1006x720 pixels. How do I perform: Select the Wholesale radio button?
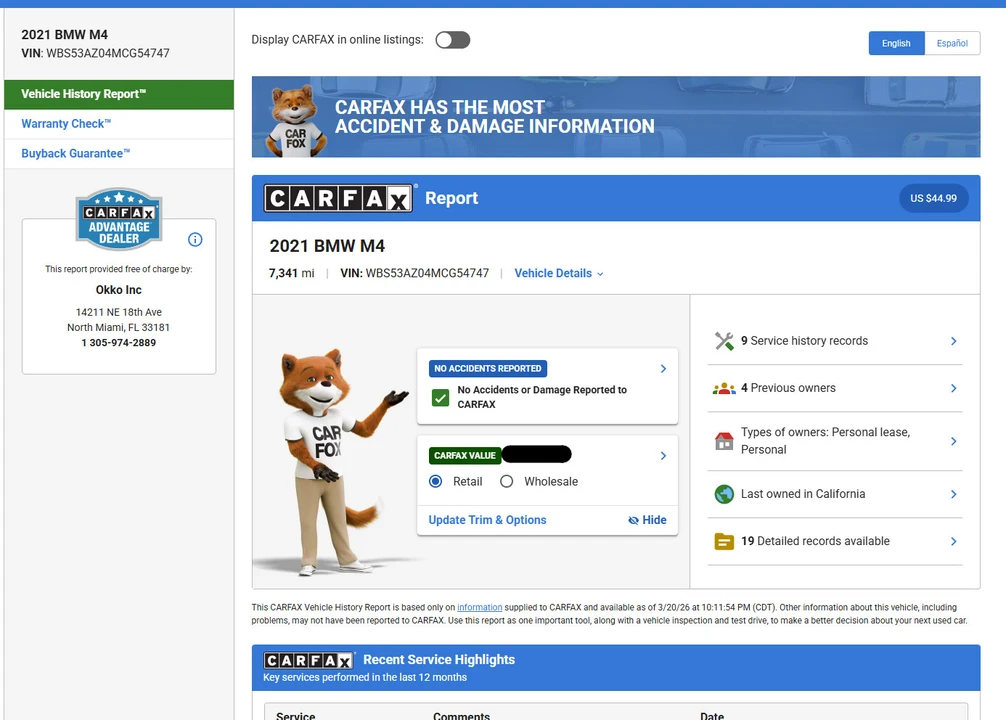click(x=507, y=481)
